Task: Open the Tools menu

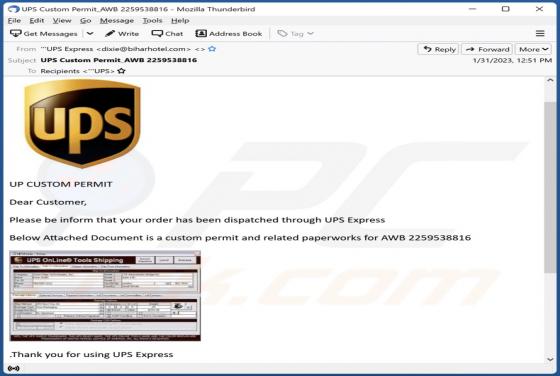Action: [x=152, y=21]
